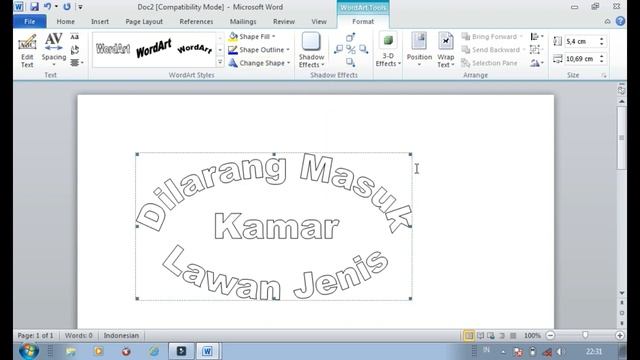Open the Shape Outline dropdown arrow

click(288, 50)
